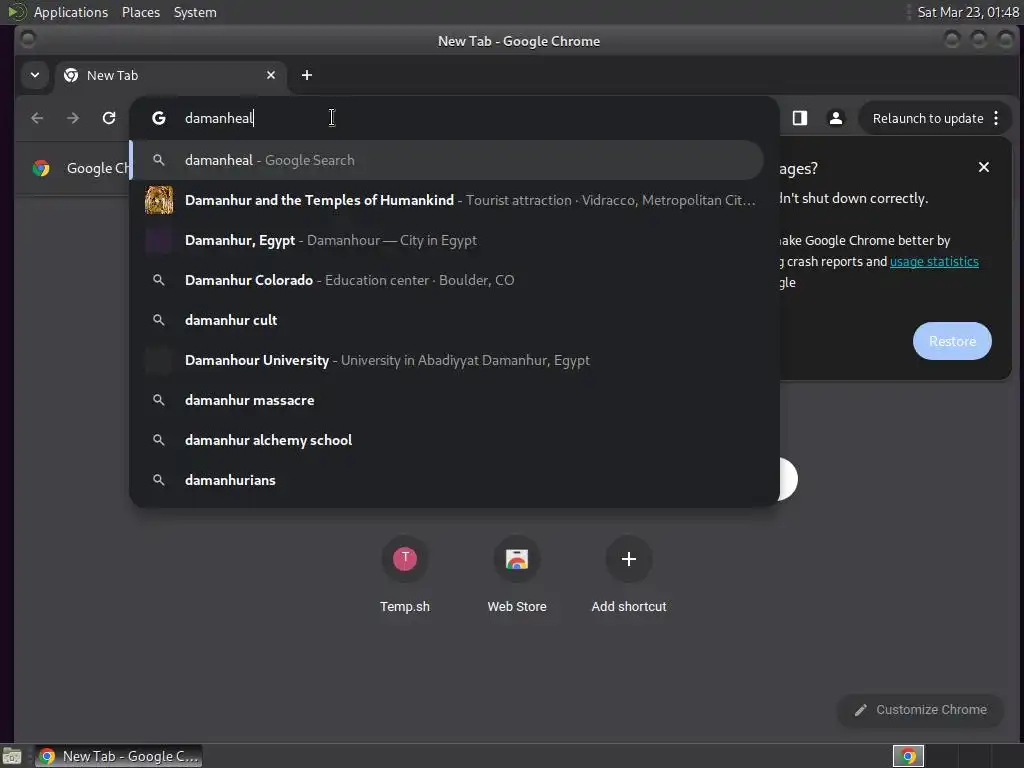Click the Restore button

pos(952,341)
